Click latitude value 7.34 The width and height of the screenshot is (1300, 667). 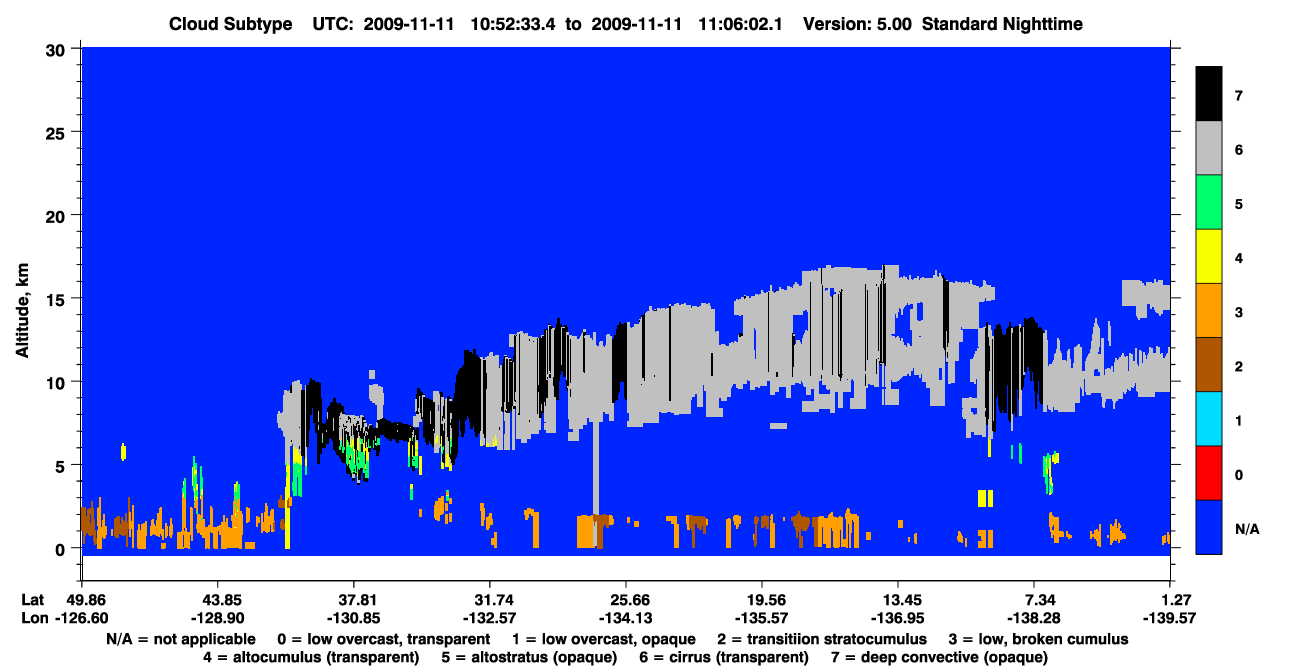coord(1034,600)
